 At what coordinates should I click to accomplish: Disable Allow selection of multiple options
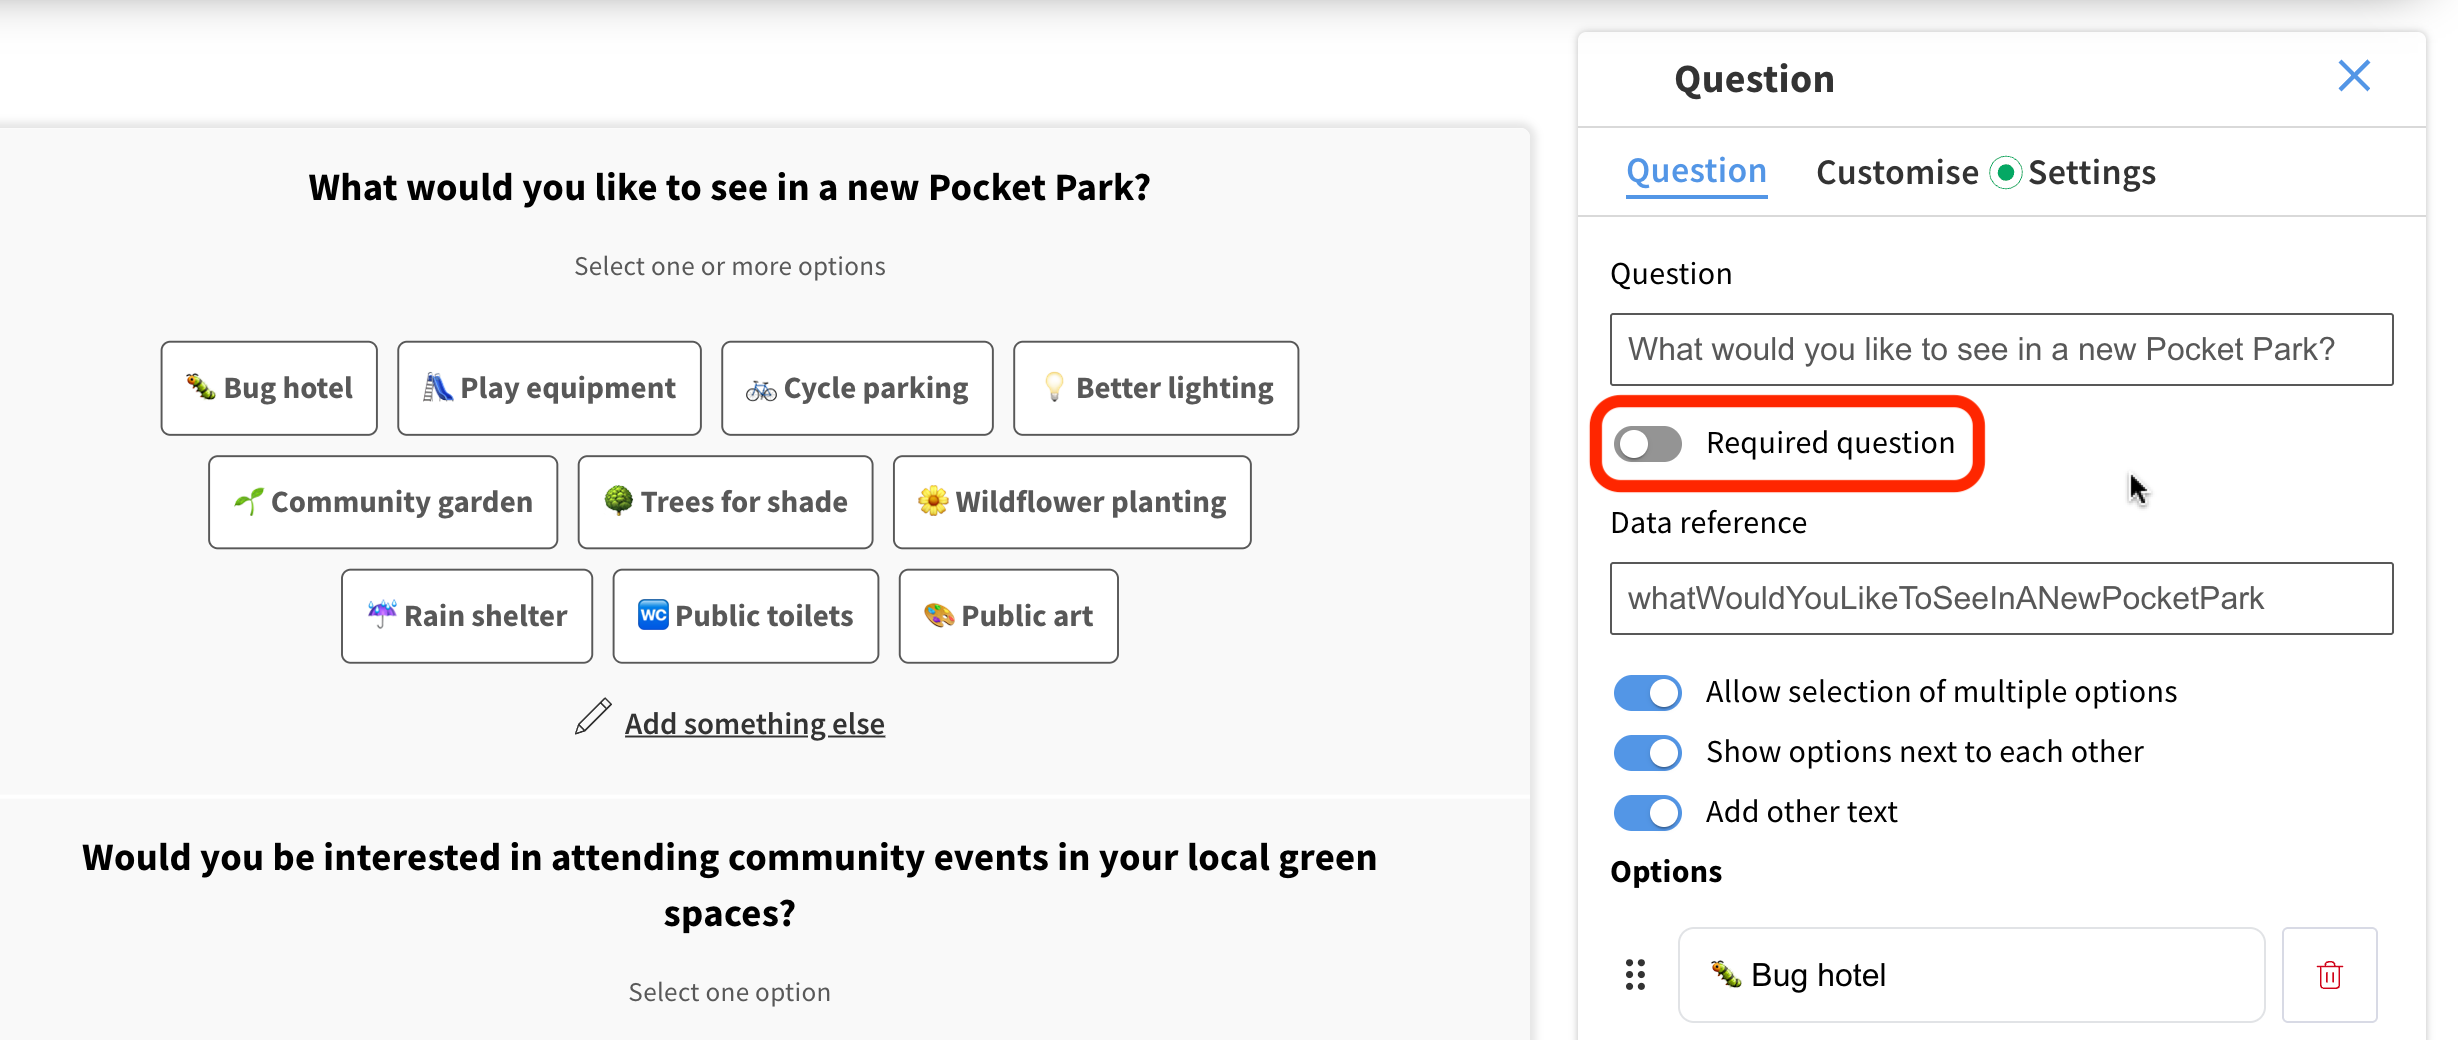tap(1648, 692)
